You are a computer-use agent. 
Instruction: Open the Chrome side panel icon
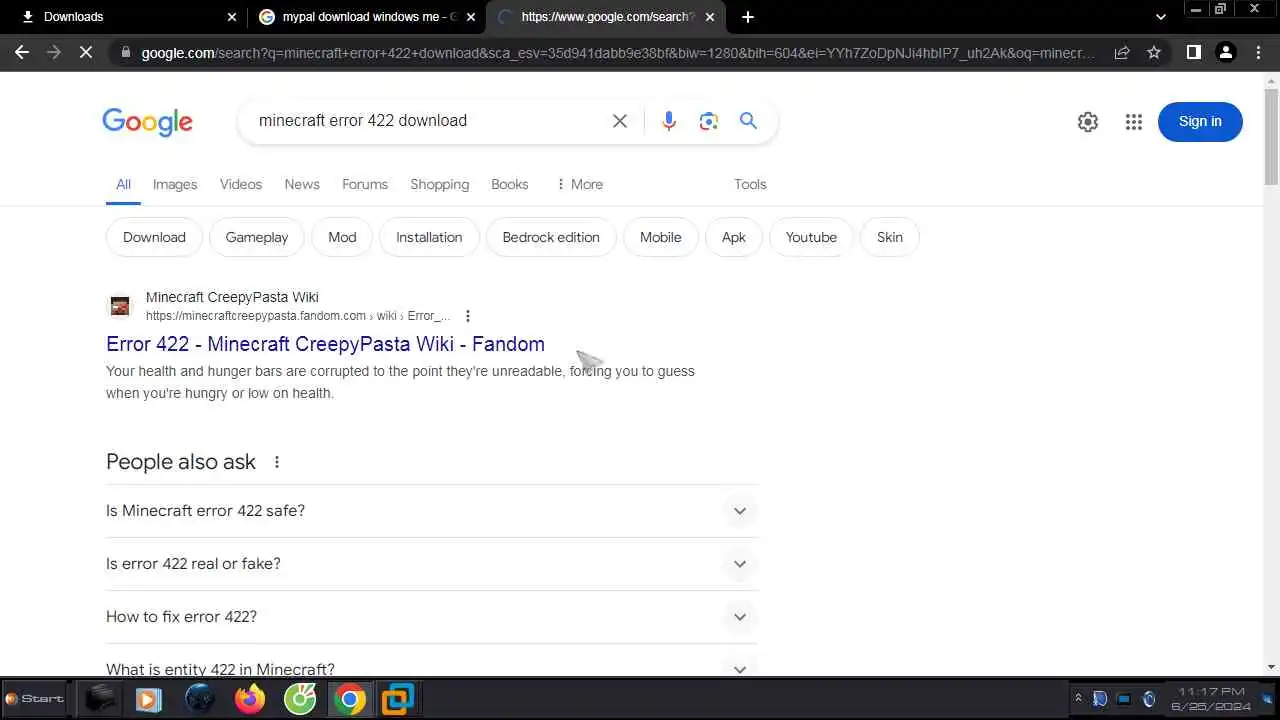[x=1193, y=52]
